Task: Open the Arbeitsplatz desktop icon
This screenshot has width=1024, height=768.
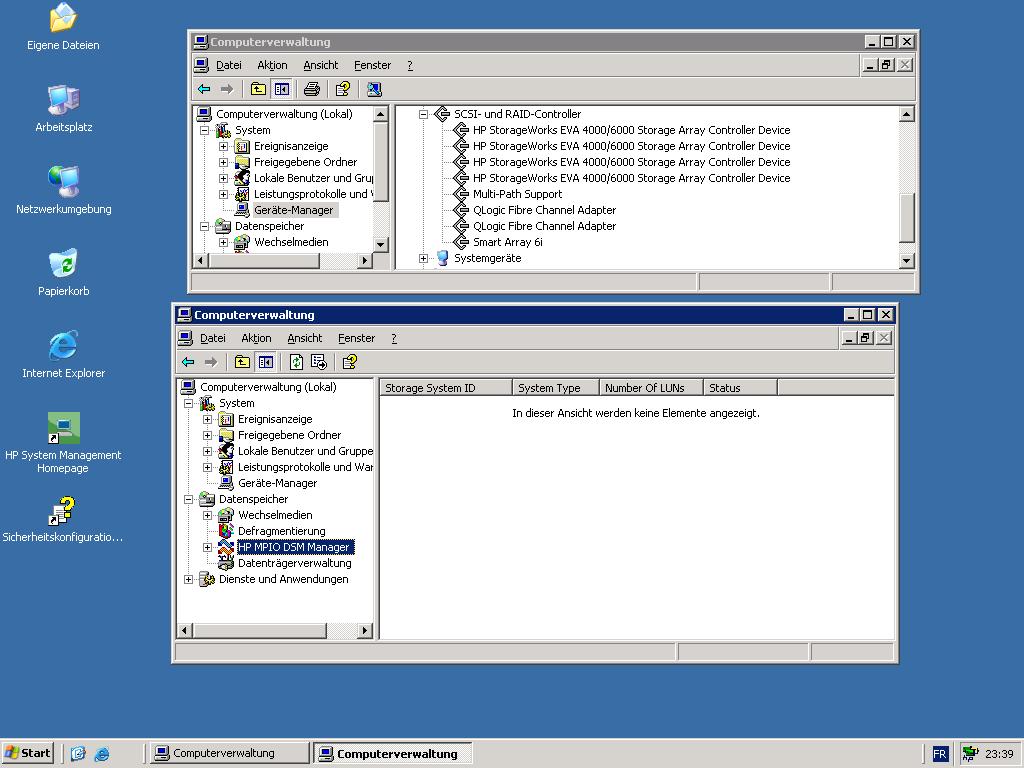Action: click(63, 109)
